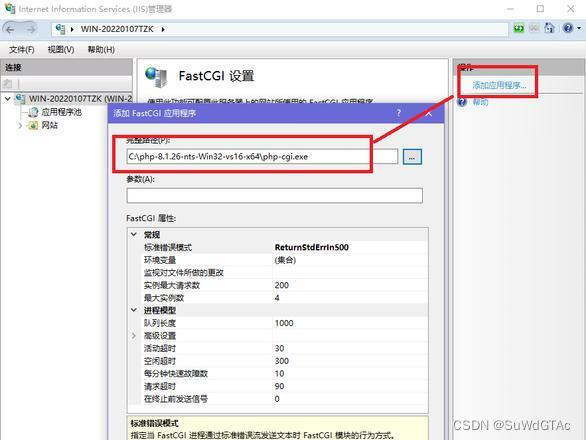Image resolution: width=586 pixels, height=440 pixels.
Task: Click the dialog question mark help button
Action: click(x=398, y=113)
